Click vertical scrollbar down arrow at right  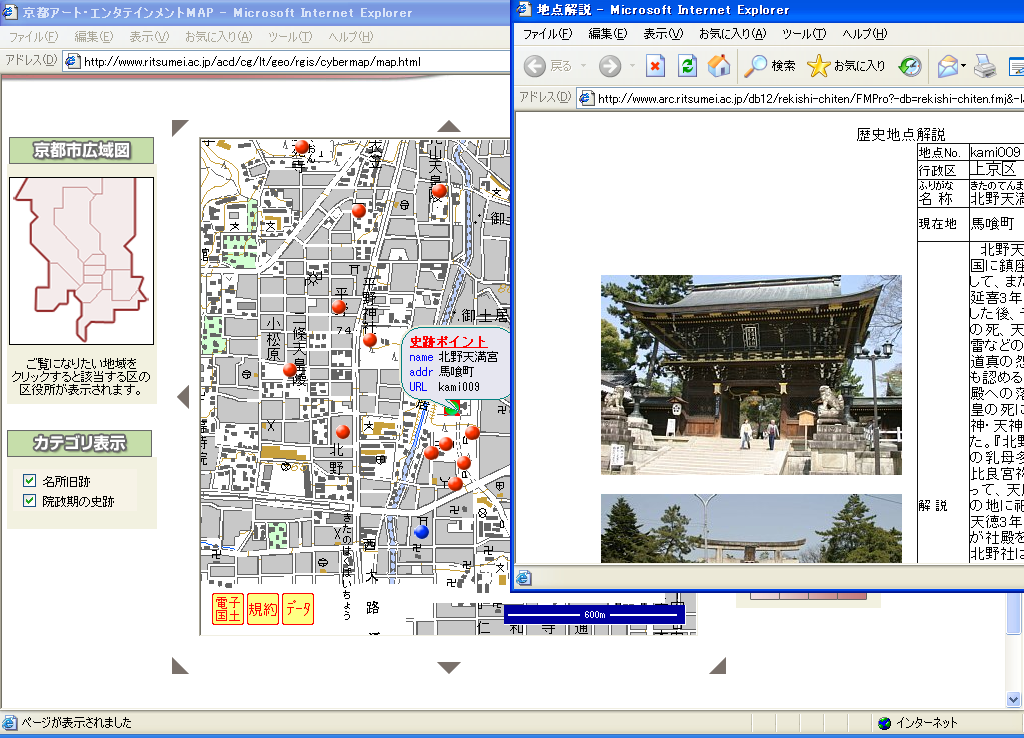(1014, 699)
